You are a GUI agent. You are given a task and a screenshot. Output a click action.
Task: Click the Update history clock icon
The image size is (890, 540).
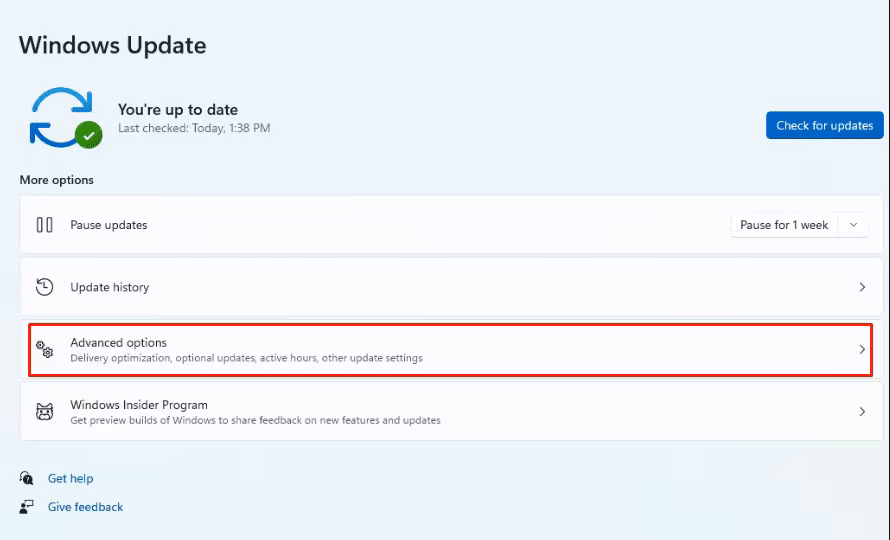point(44,287)
